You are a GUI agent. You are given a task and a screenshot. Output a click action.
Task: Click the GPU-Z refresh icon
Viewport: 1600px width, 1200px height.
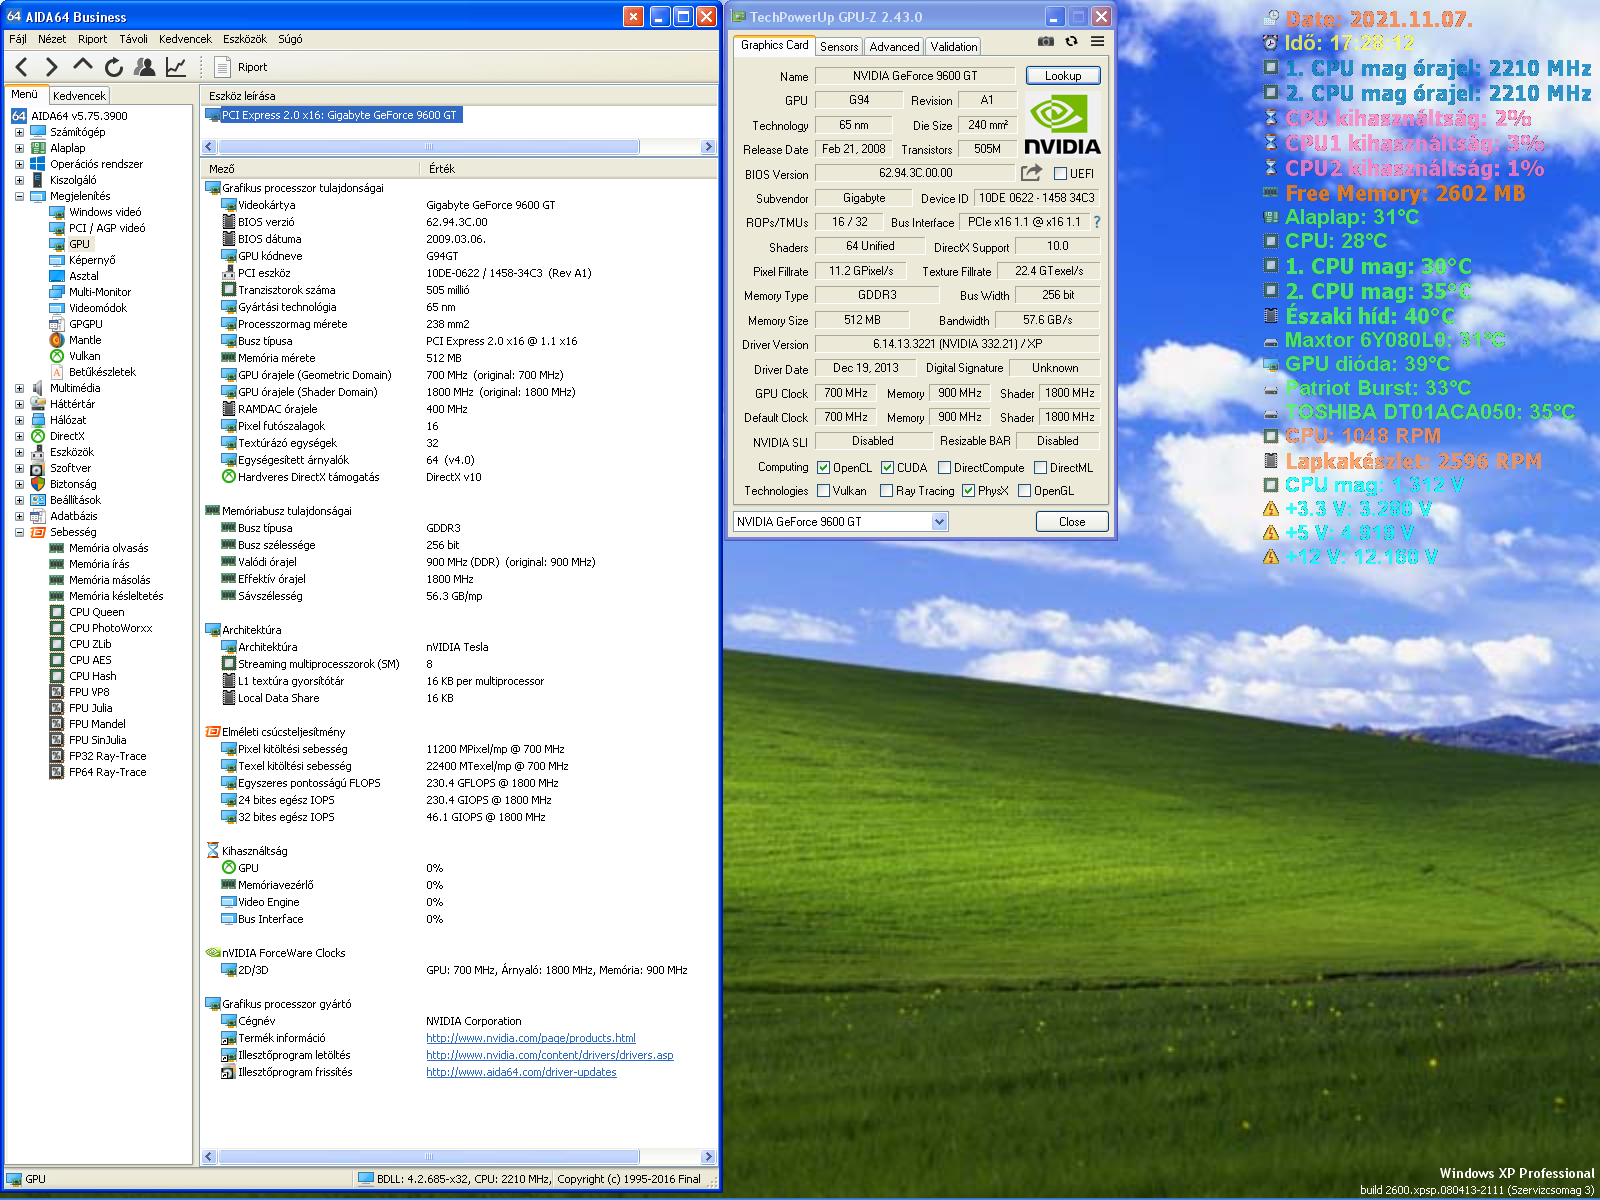[1071, 42]
